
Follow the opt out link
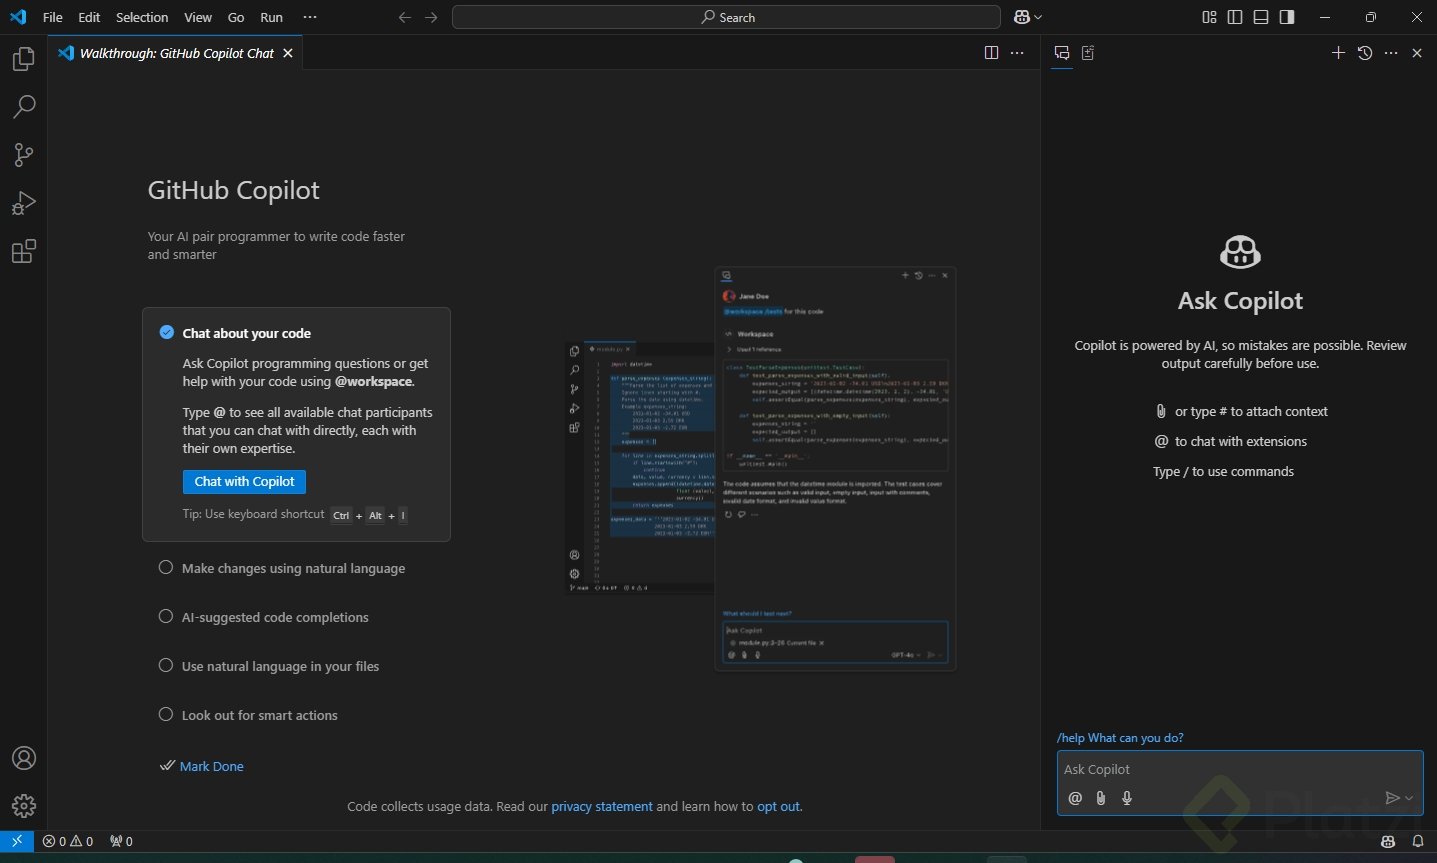point(779,806)
